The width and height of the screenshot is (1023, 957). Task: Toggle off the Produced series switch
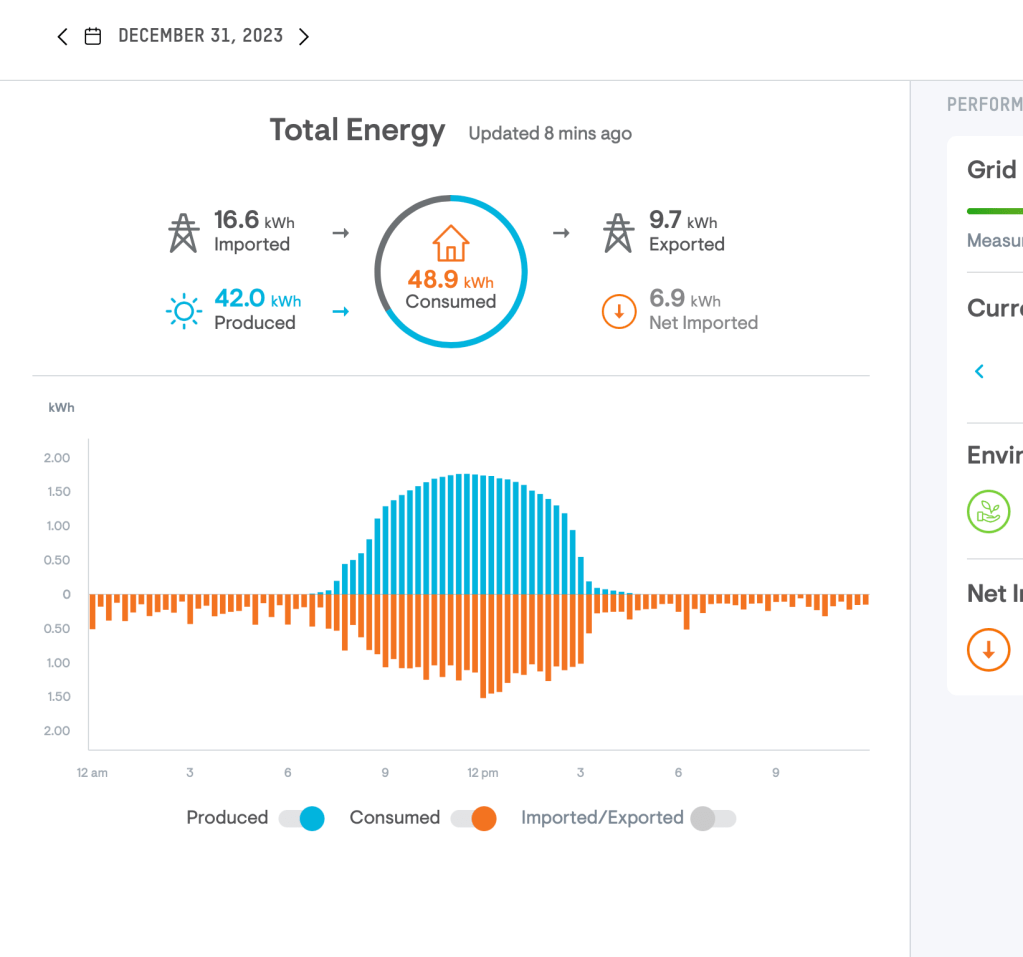pyautogui.click(x=302, y=818)
